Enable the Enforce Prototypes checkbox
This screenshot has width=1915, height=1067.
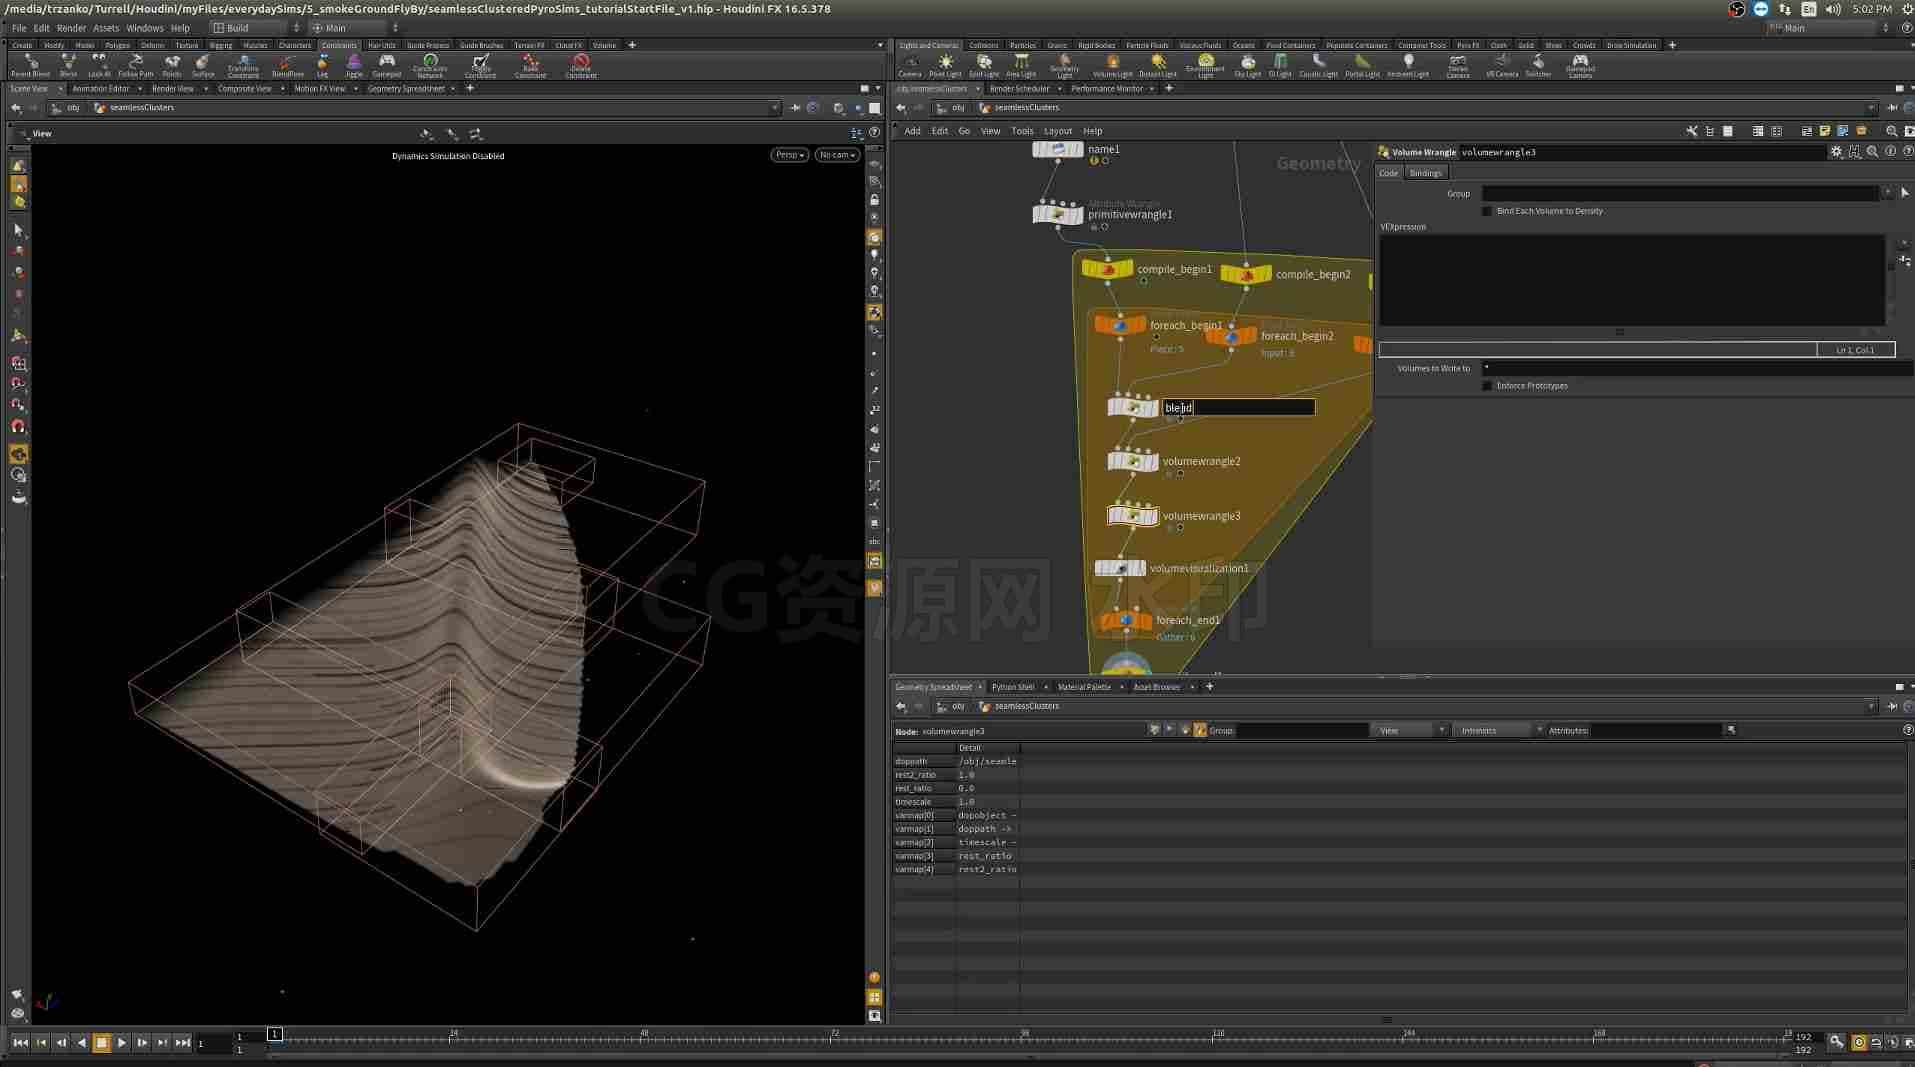[x=1487, y=386]
